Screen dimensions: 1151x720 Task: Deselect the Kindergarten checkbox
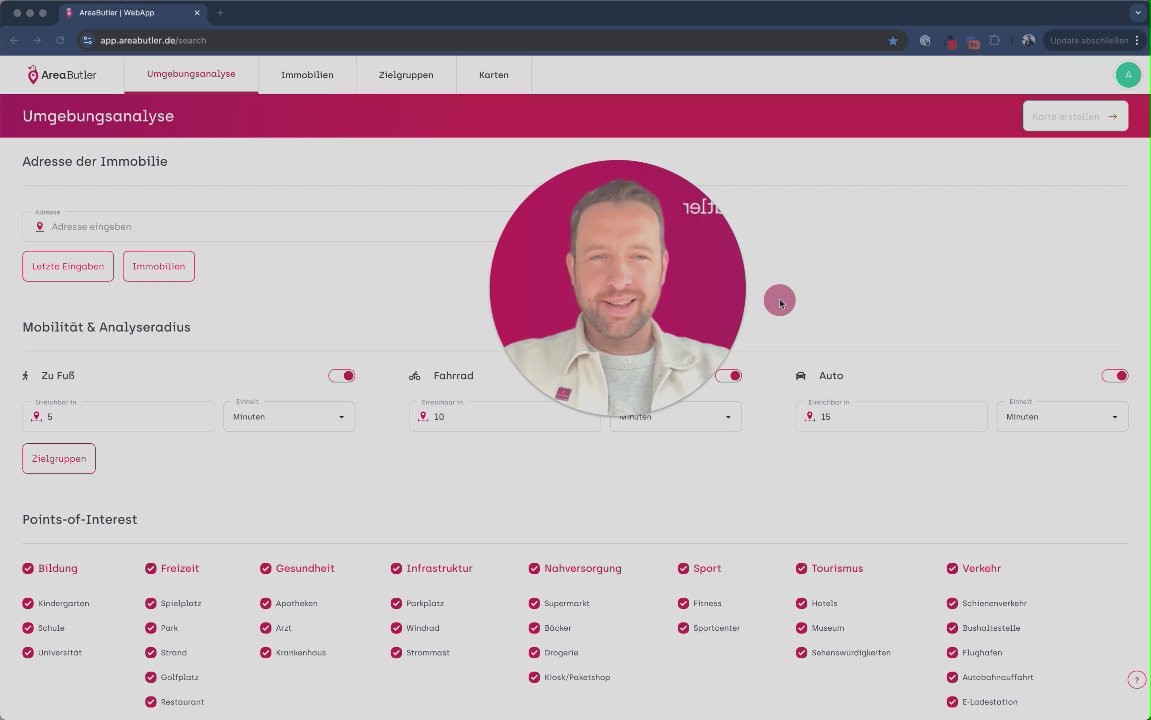28,603
